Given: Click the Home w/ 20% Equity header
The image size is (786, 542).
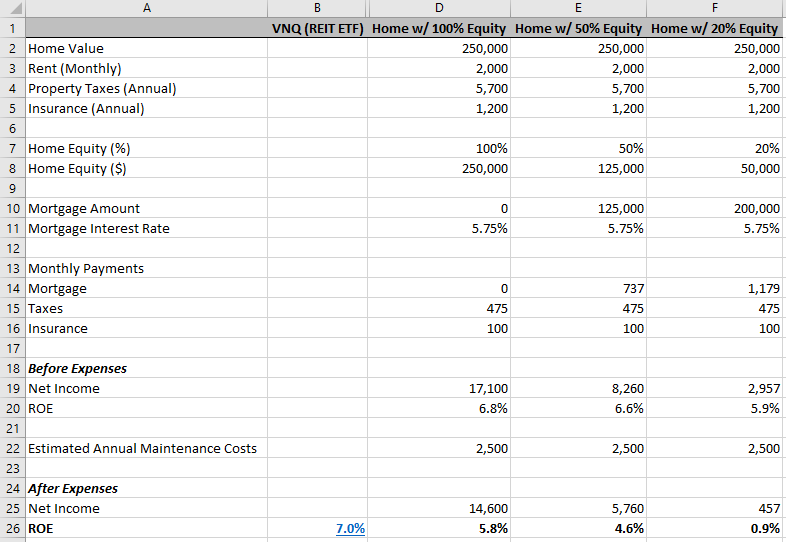Looking at the screenshot, I should [x=714, y=28].
